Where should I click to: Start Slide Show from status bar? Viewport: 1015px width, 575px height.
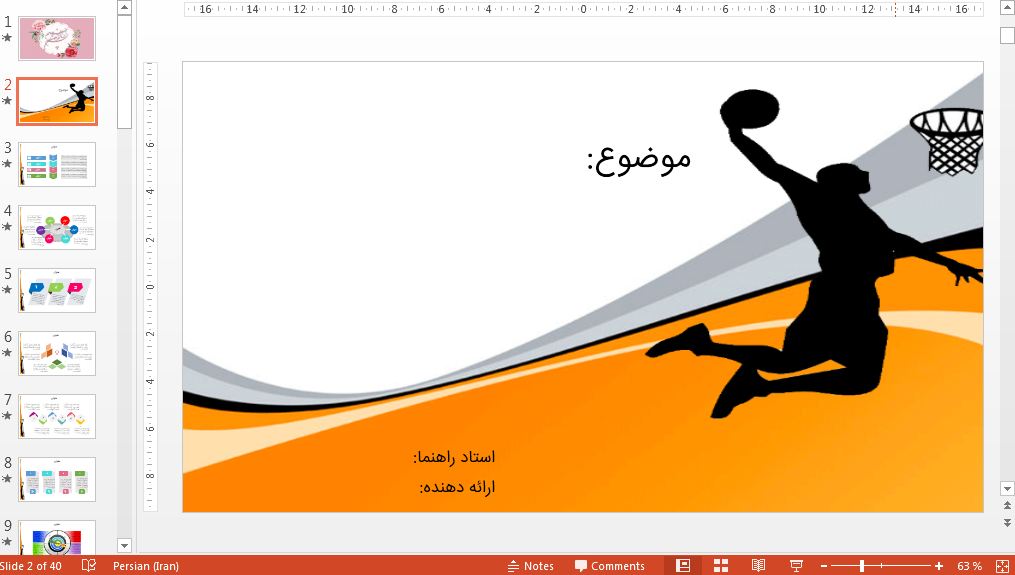pos(796,566)
